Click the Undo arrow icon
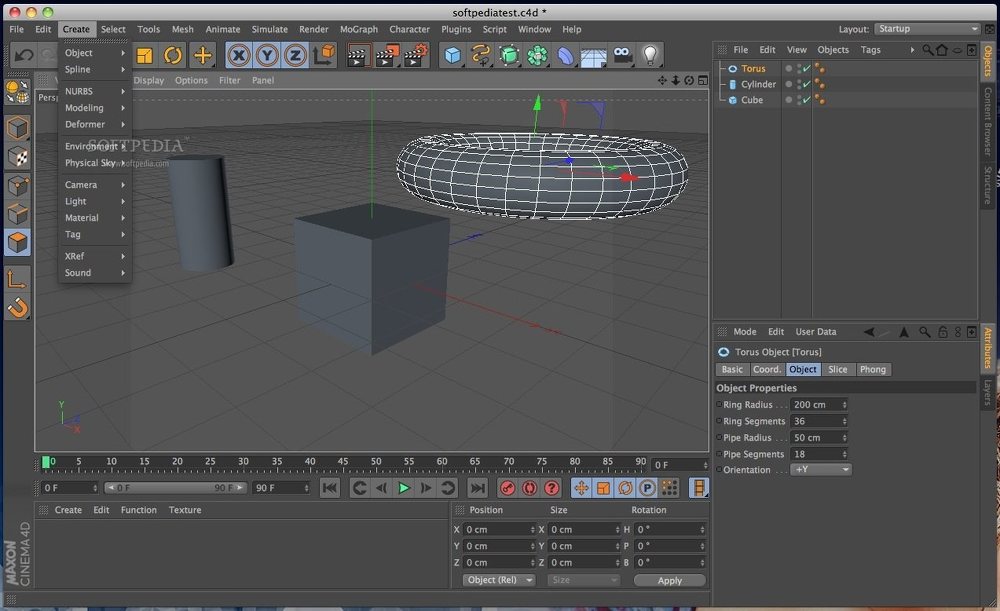This screenshot has width=1000, height=611. [24, 55]
